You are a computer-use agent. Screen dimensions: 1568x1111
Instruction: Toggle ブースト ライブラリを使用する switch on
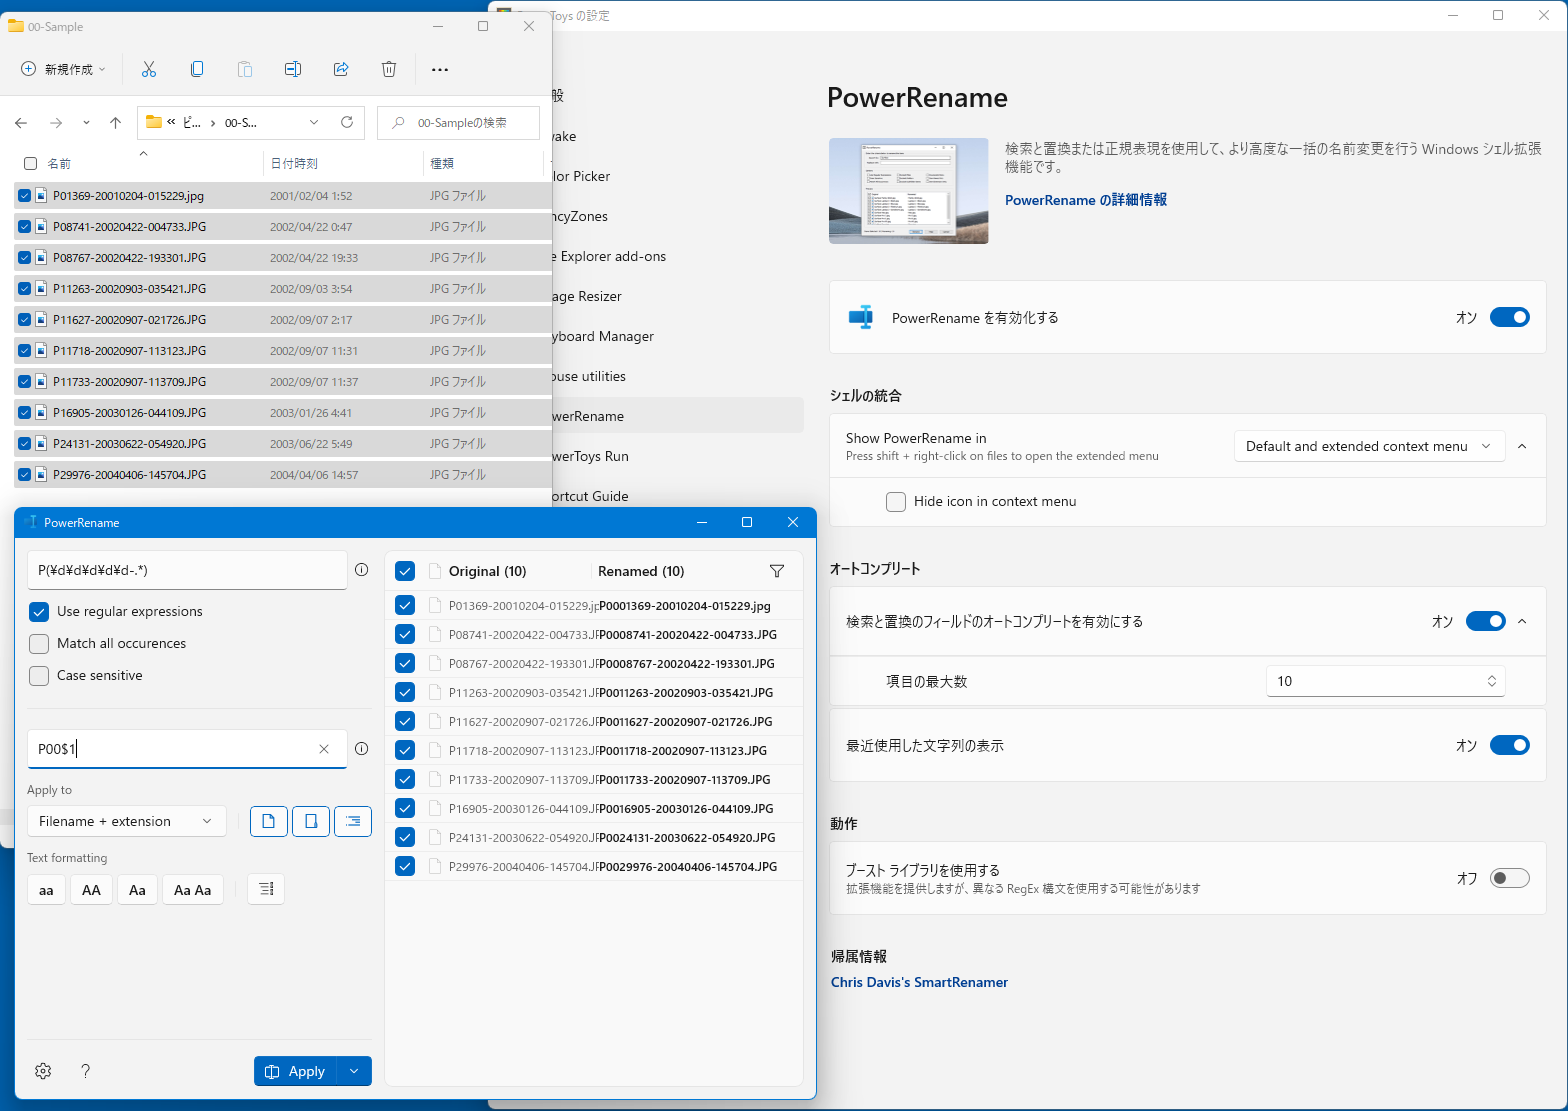(x=1509, y=878)
